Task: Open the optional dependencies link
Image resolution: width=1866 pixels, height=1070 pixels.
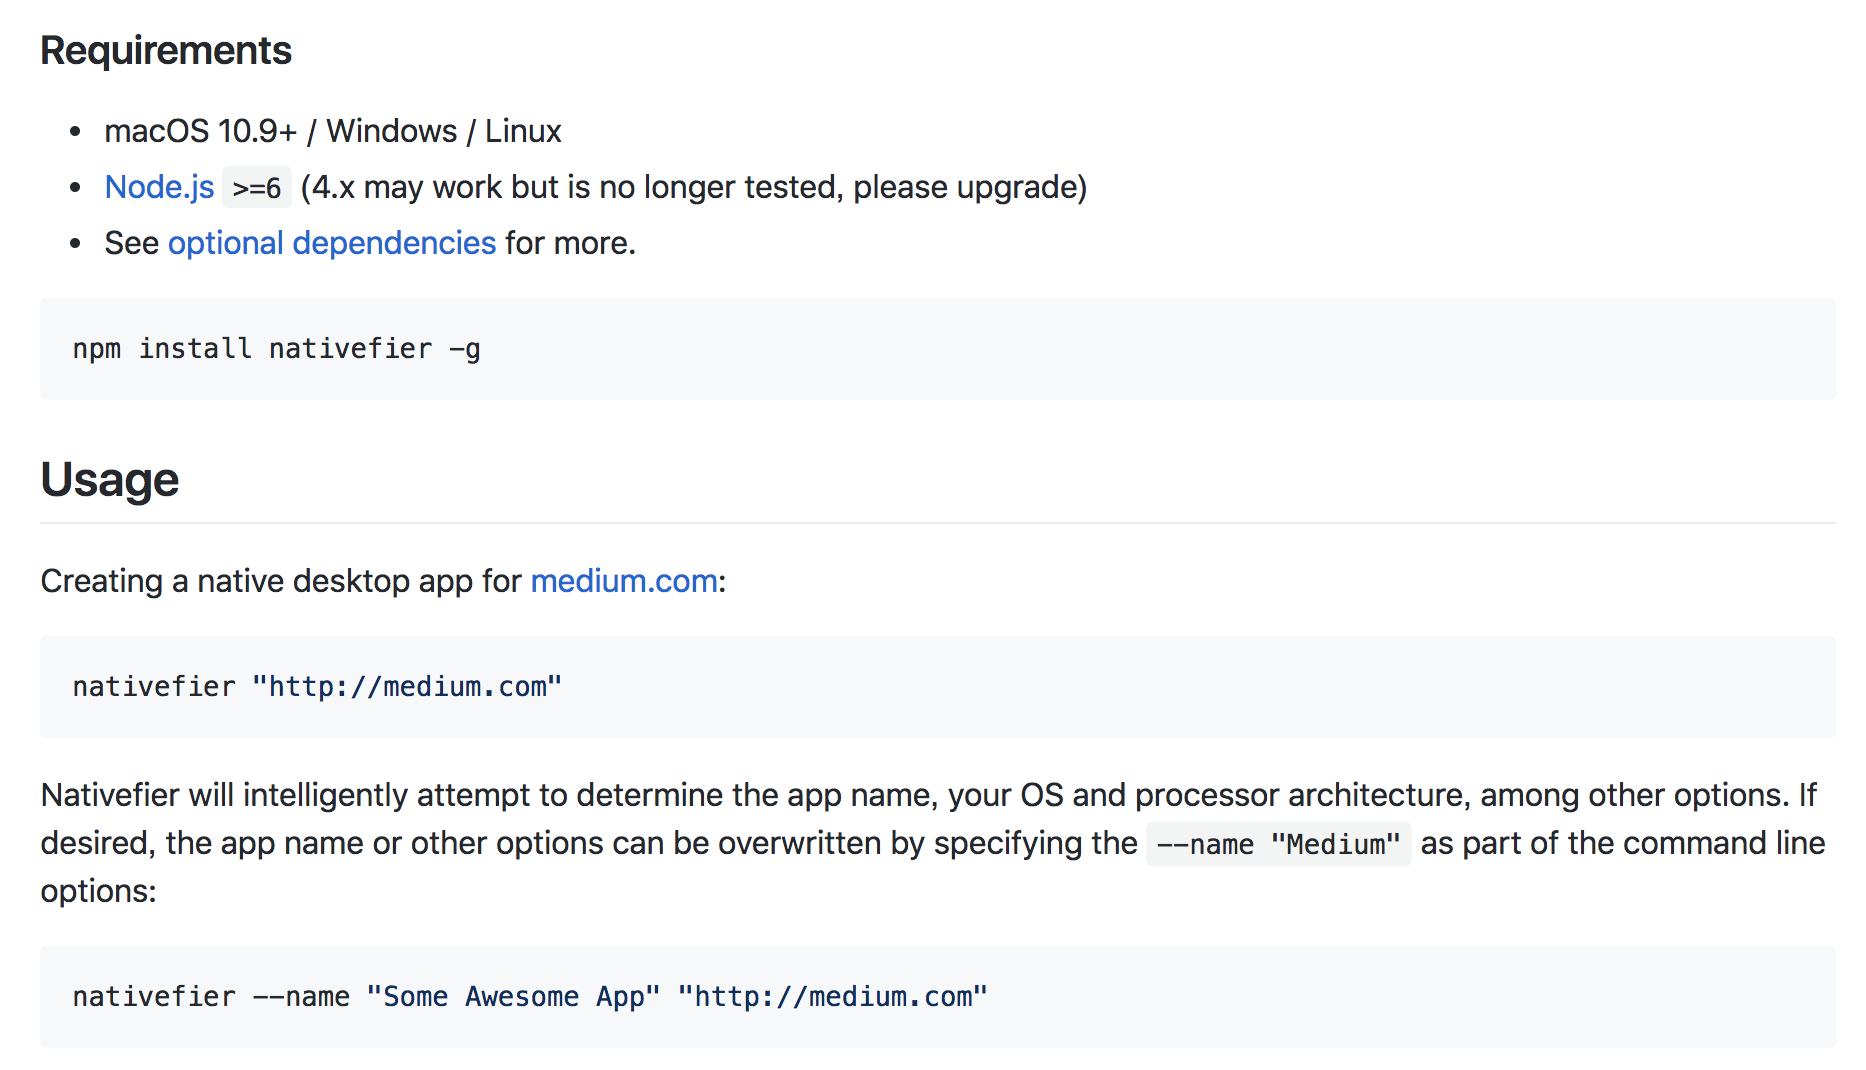Action: [x=332, y=243]
